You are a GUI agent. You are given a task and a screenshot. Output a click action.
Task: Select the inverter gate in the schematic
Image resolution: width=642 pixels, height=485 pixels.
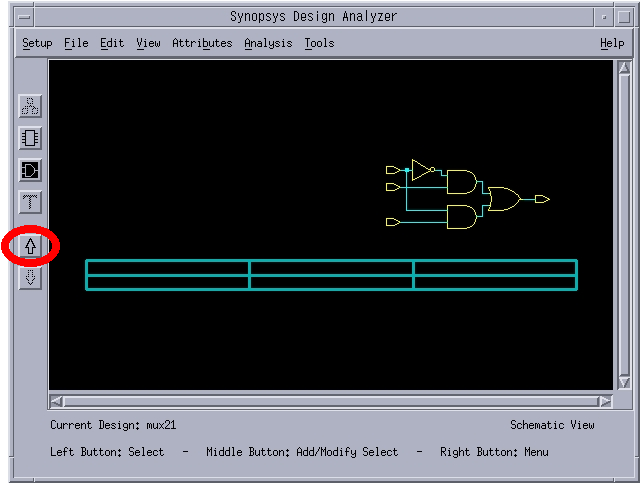[423, 169]
